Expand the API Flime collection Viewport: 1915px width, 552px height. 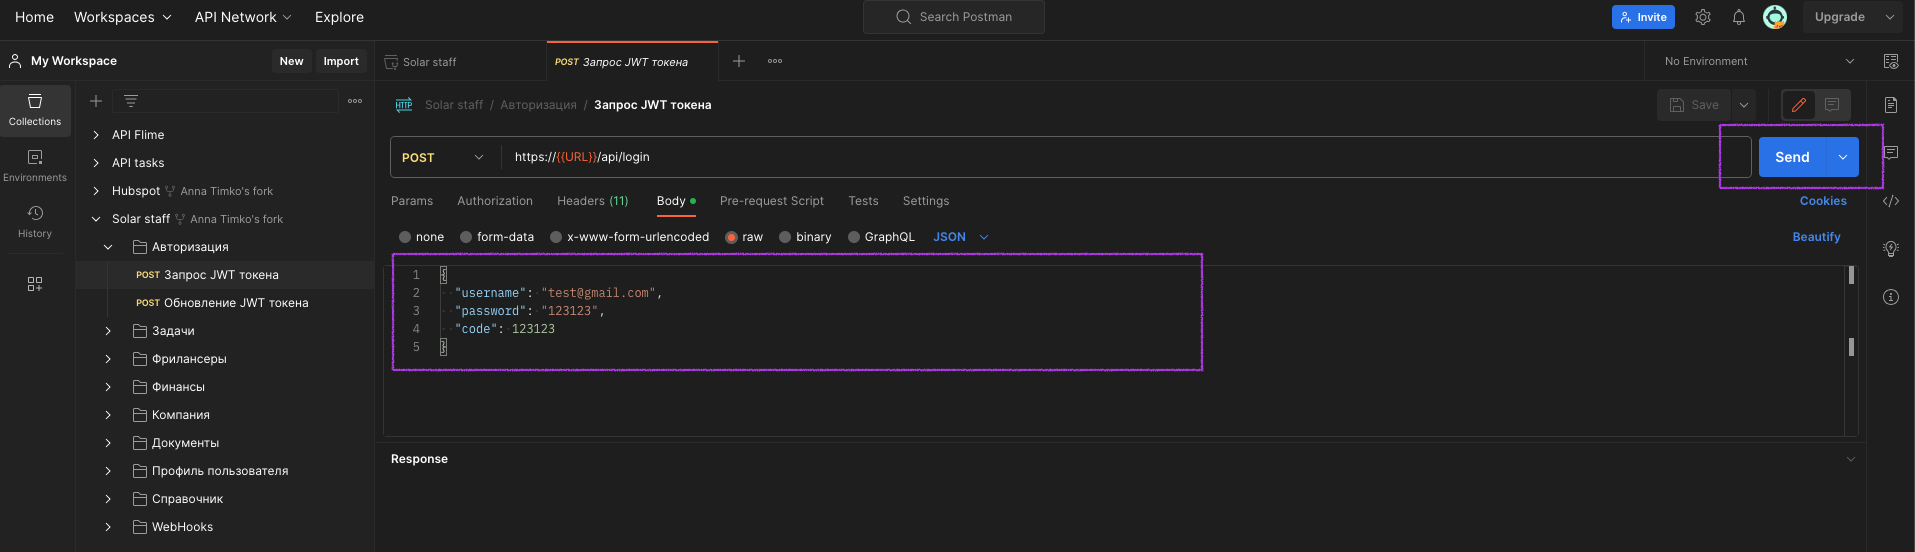click(x=96, y=135)
